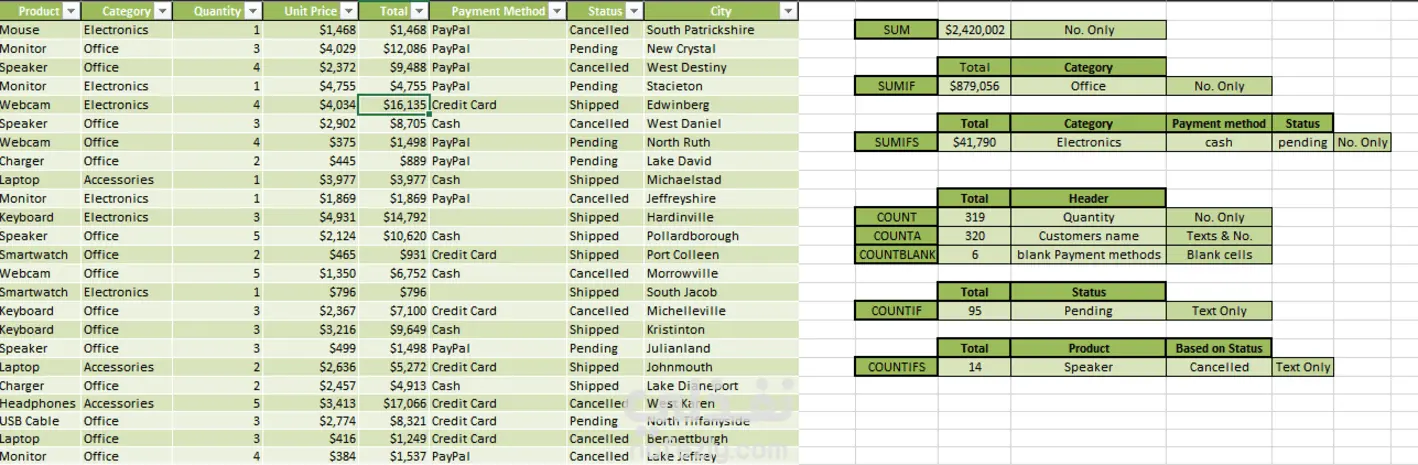
Task: Select the COUNTA result cell 320
Action: 974,236
